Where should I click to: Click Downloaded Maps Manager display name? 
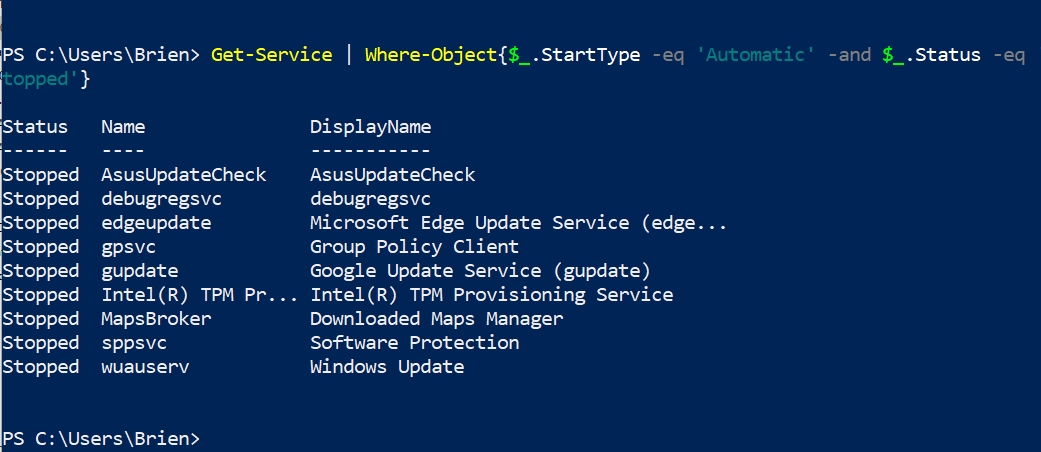point(436,319)
